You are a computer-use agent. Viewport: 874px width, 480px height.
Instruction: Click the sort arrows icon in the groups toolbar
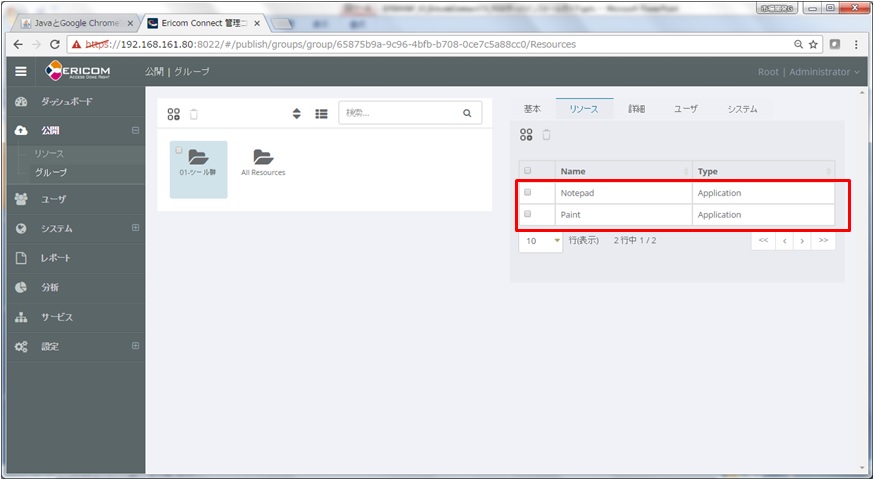pos(297,114)
